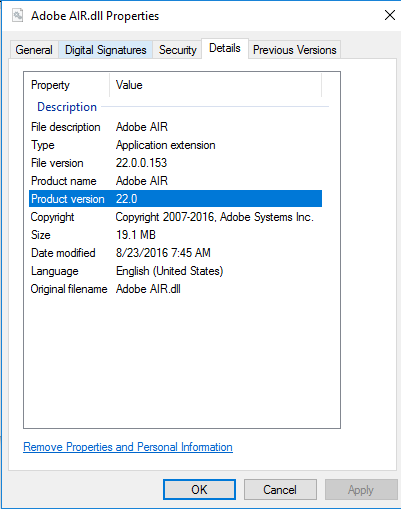Close the Adobe AIR.dll Properties dialog
Image resolution: width=401 pixels, height=509 pixels.
click(x=390, y=15)
